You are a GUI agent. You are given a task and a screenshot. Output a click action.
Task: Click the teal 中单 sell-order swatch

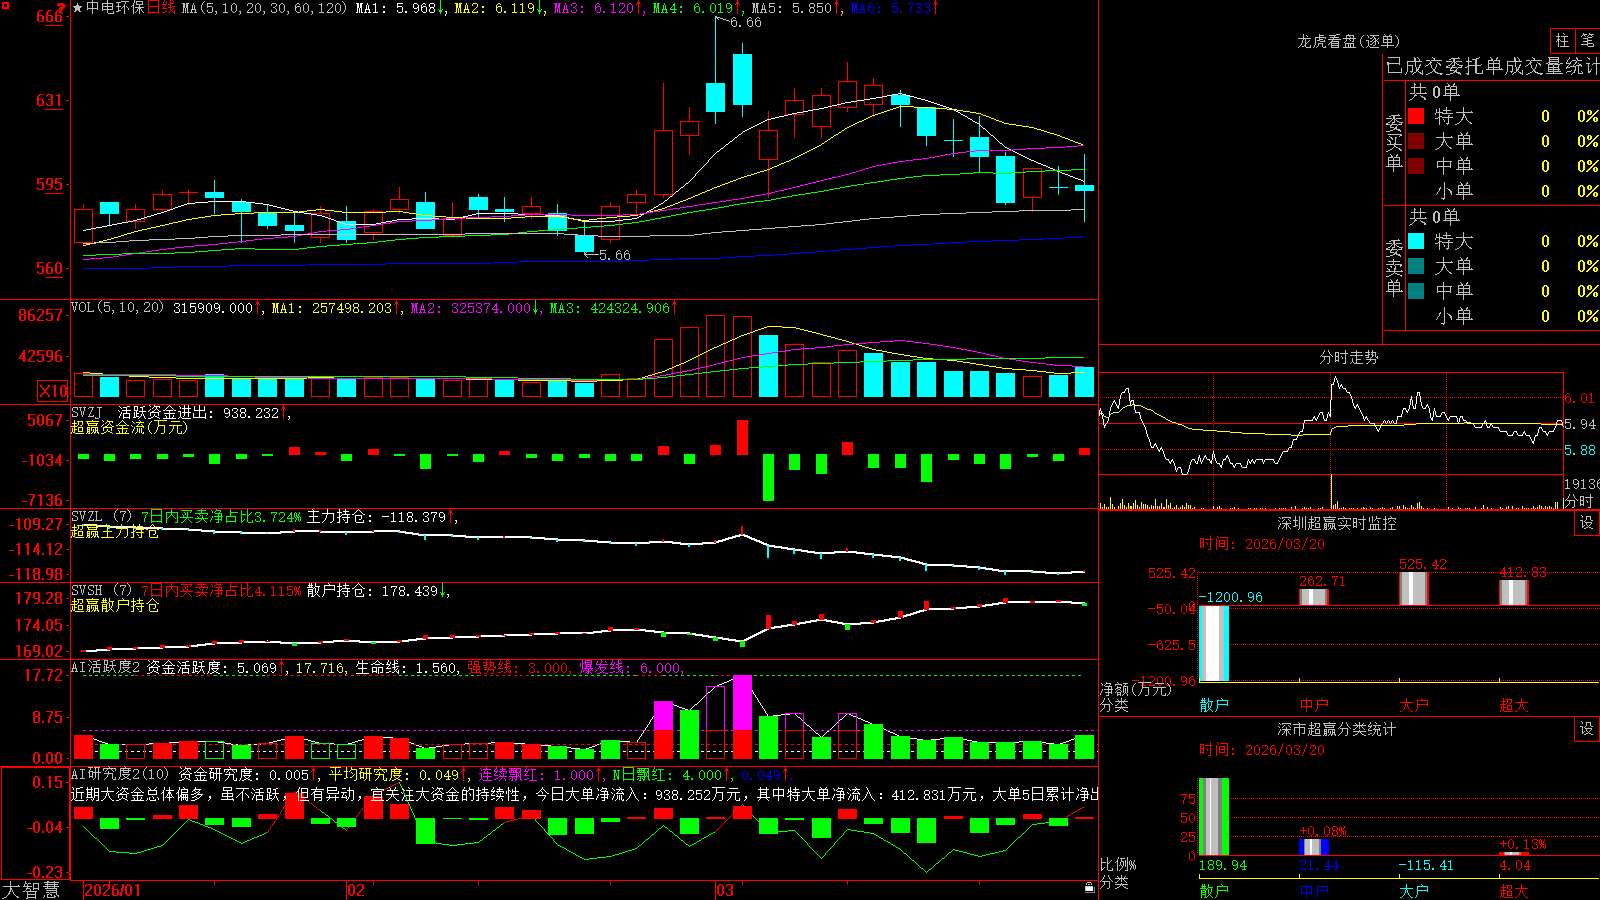1416,291
